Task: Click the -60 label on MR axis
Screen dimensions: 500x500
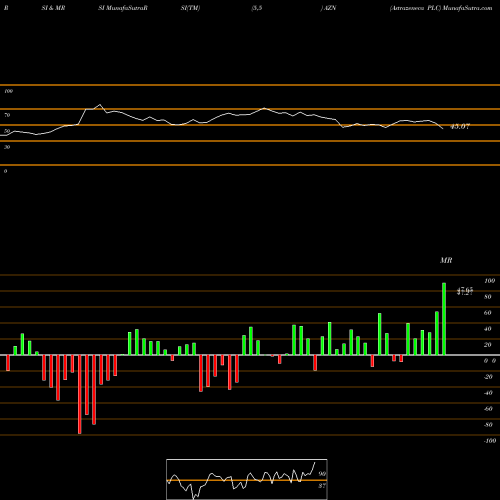Action: pyautogui.click(x=488, y=409)
